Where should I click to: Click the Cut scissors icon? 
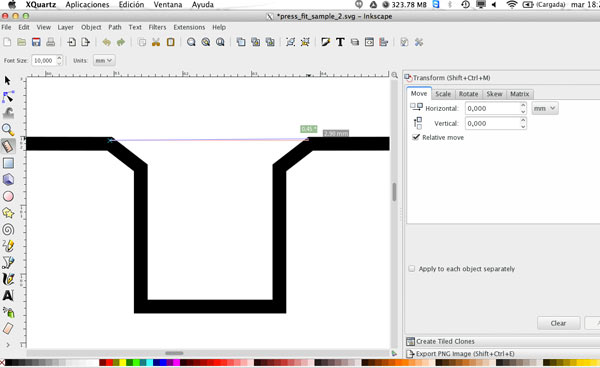[156, 42]
